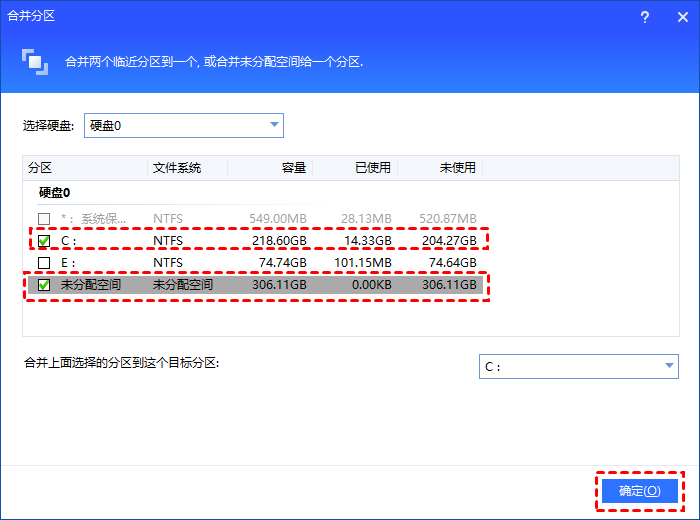
Task: Tick the E: partition checkbox
Action: coord(44,263)
